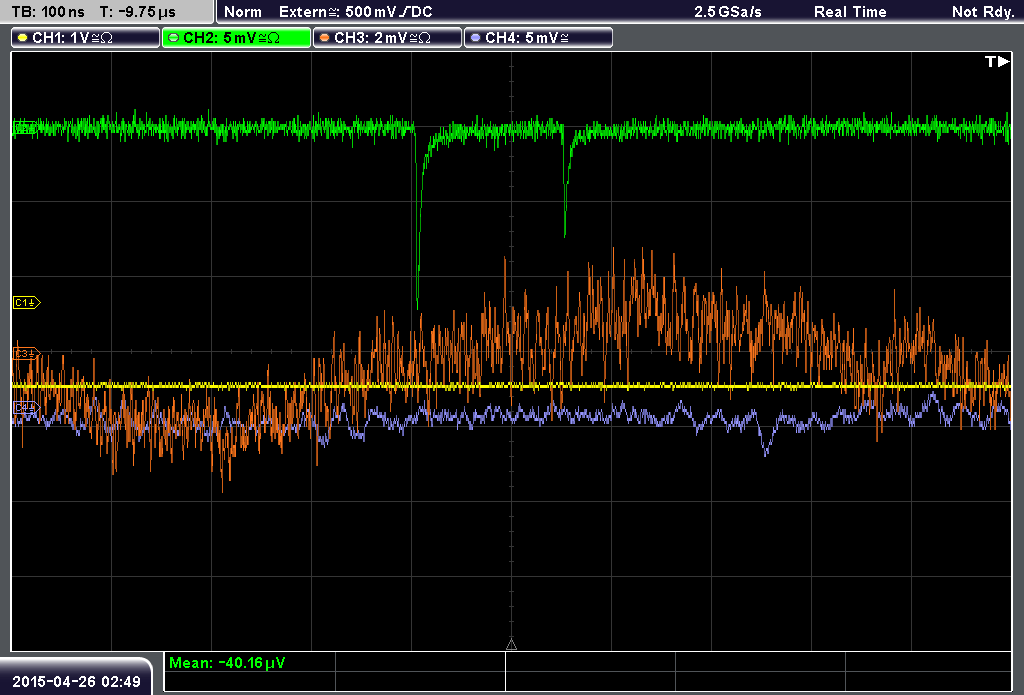Click the trigger time triangle marker at bottom
Screen dimensions: 1024x695
tap(511, 645)
